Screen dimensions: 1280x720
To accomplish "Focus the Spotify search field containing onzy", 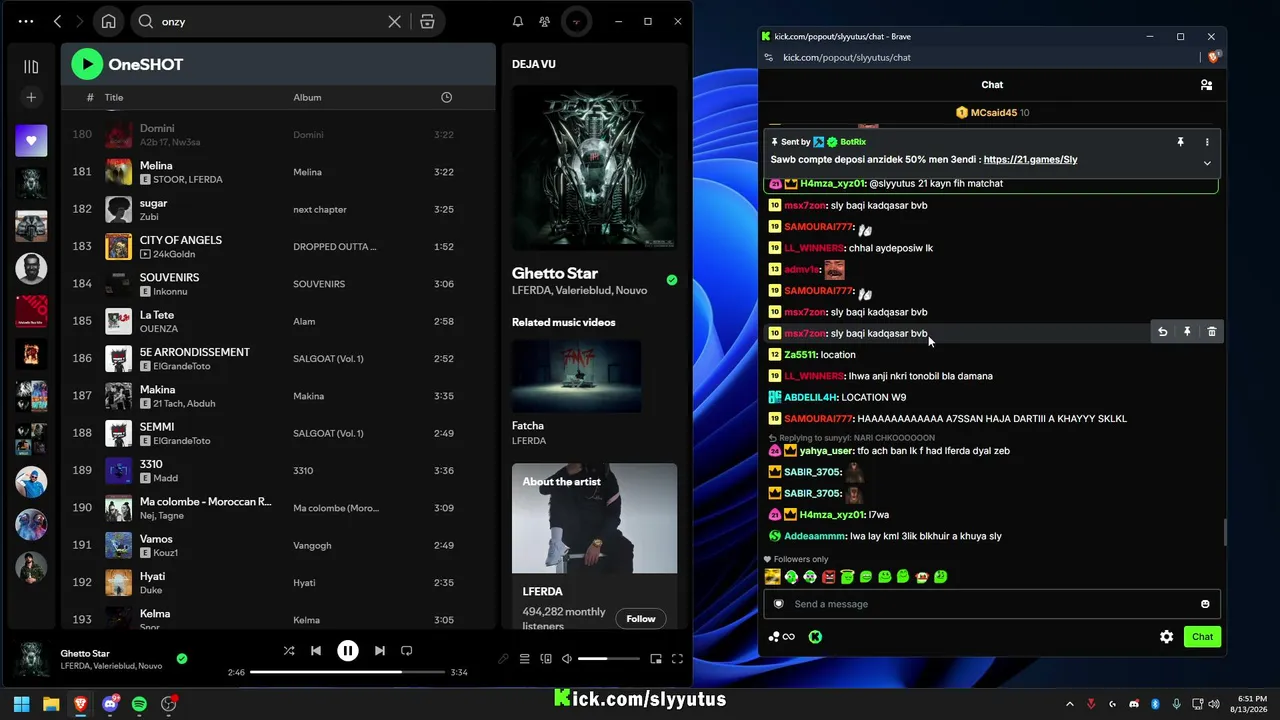I will [x=268, y=21].
